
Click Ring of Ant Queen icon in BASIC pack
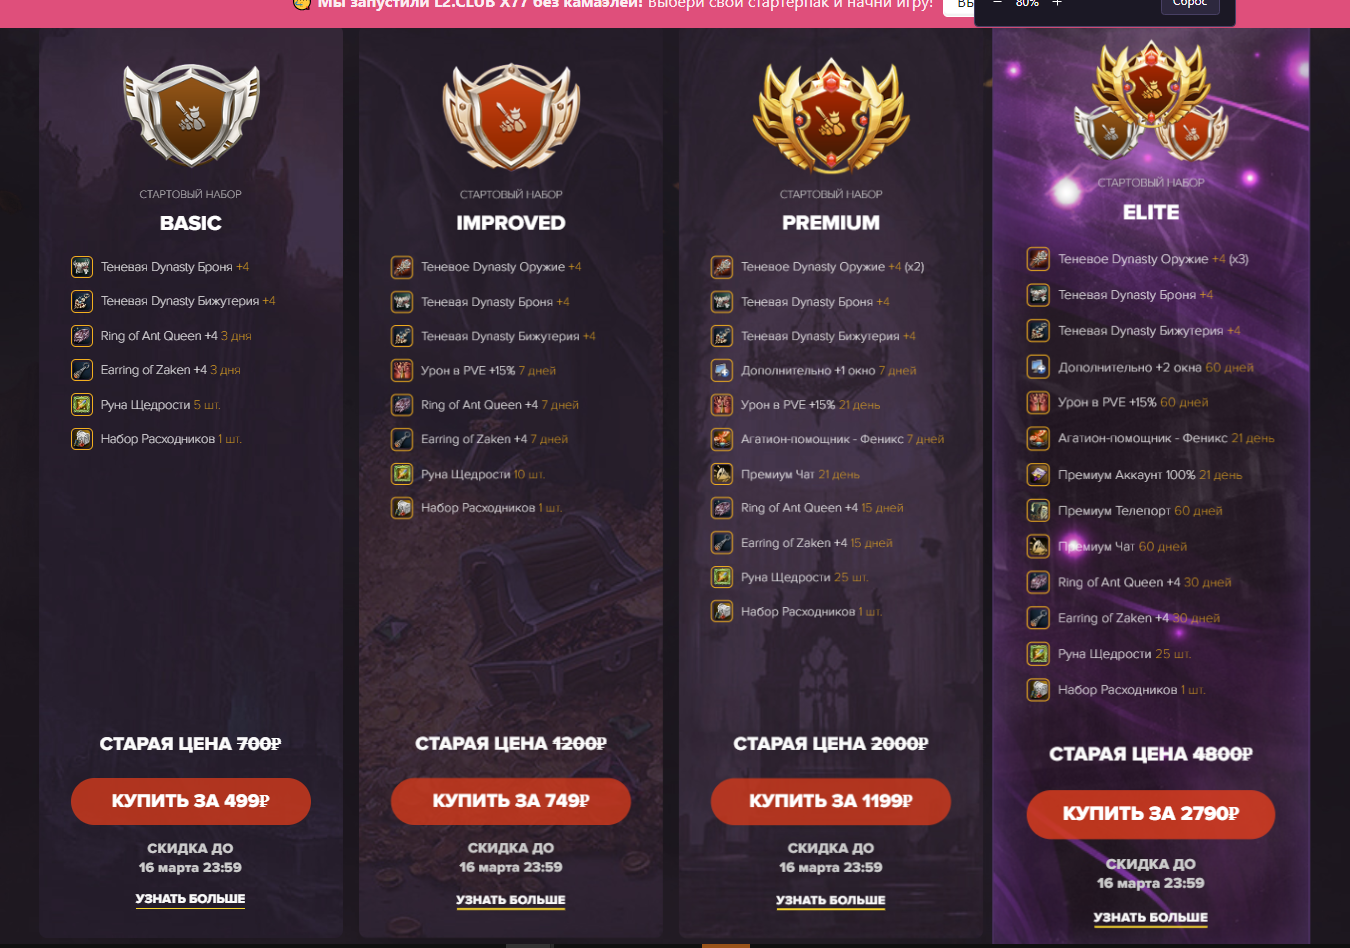click(82, 336)
